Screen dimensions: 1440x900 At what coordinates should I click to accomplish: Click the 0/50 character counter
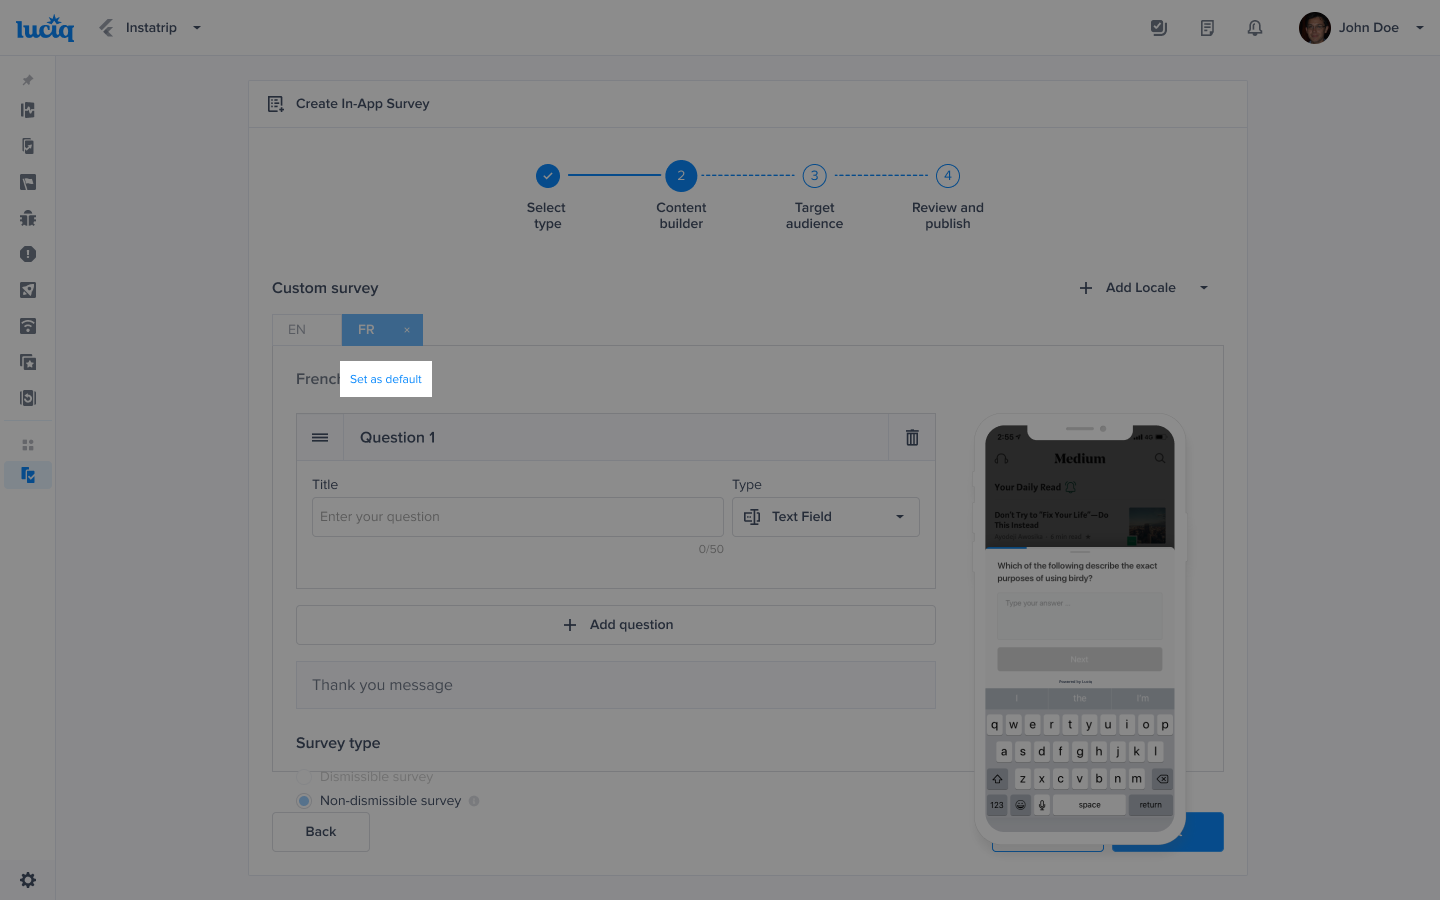click(x=711, y=550)
